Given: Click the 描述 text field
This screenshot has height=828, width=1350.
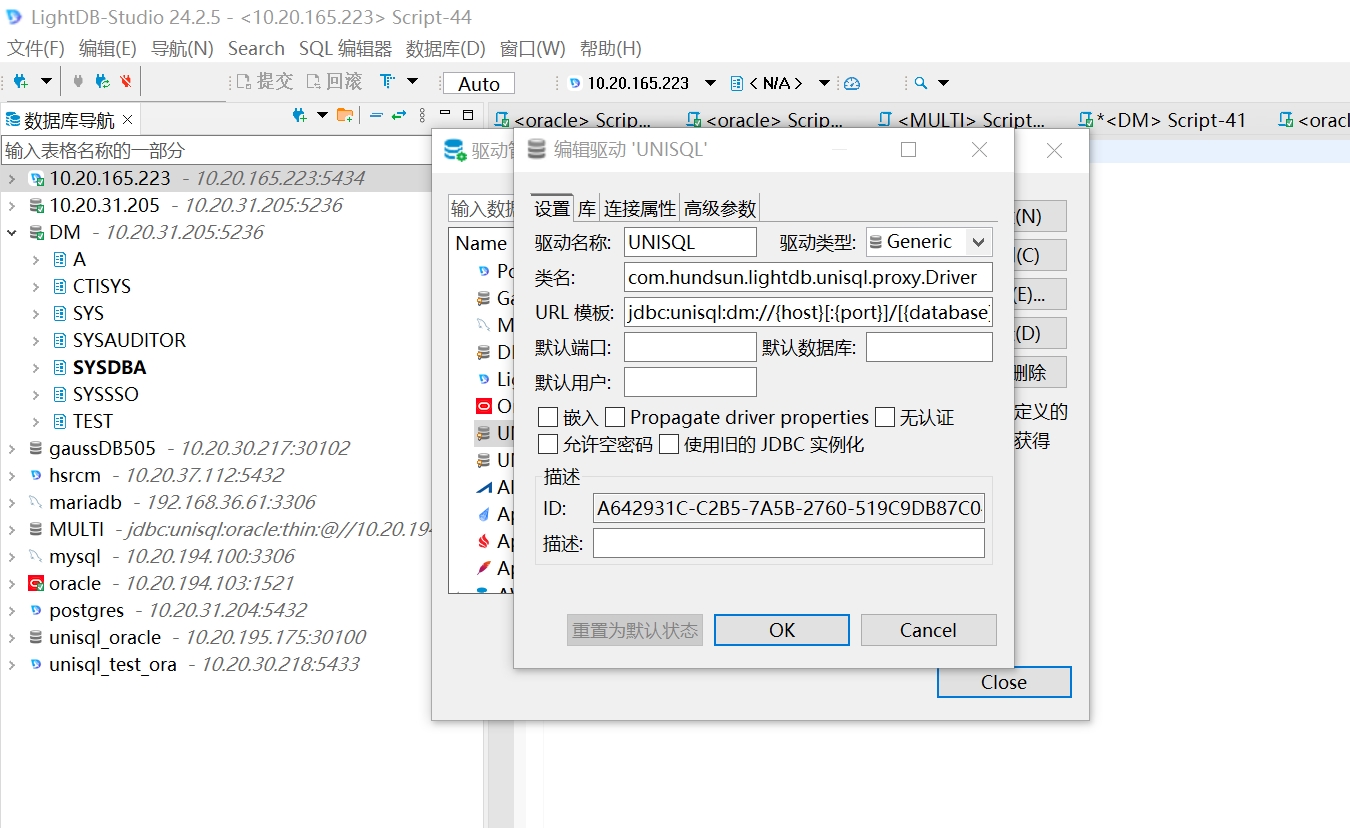Looking at the screenshot, I should [789, 543].
